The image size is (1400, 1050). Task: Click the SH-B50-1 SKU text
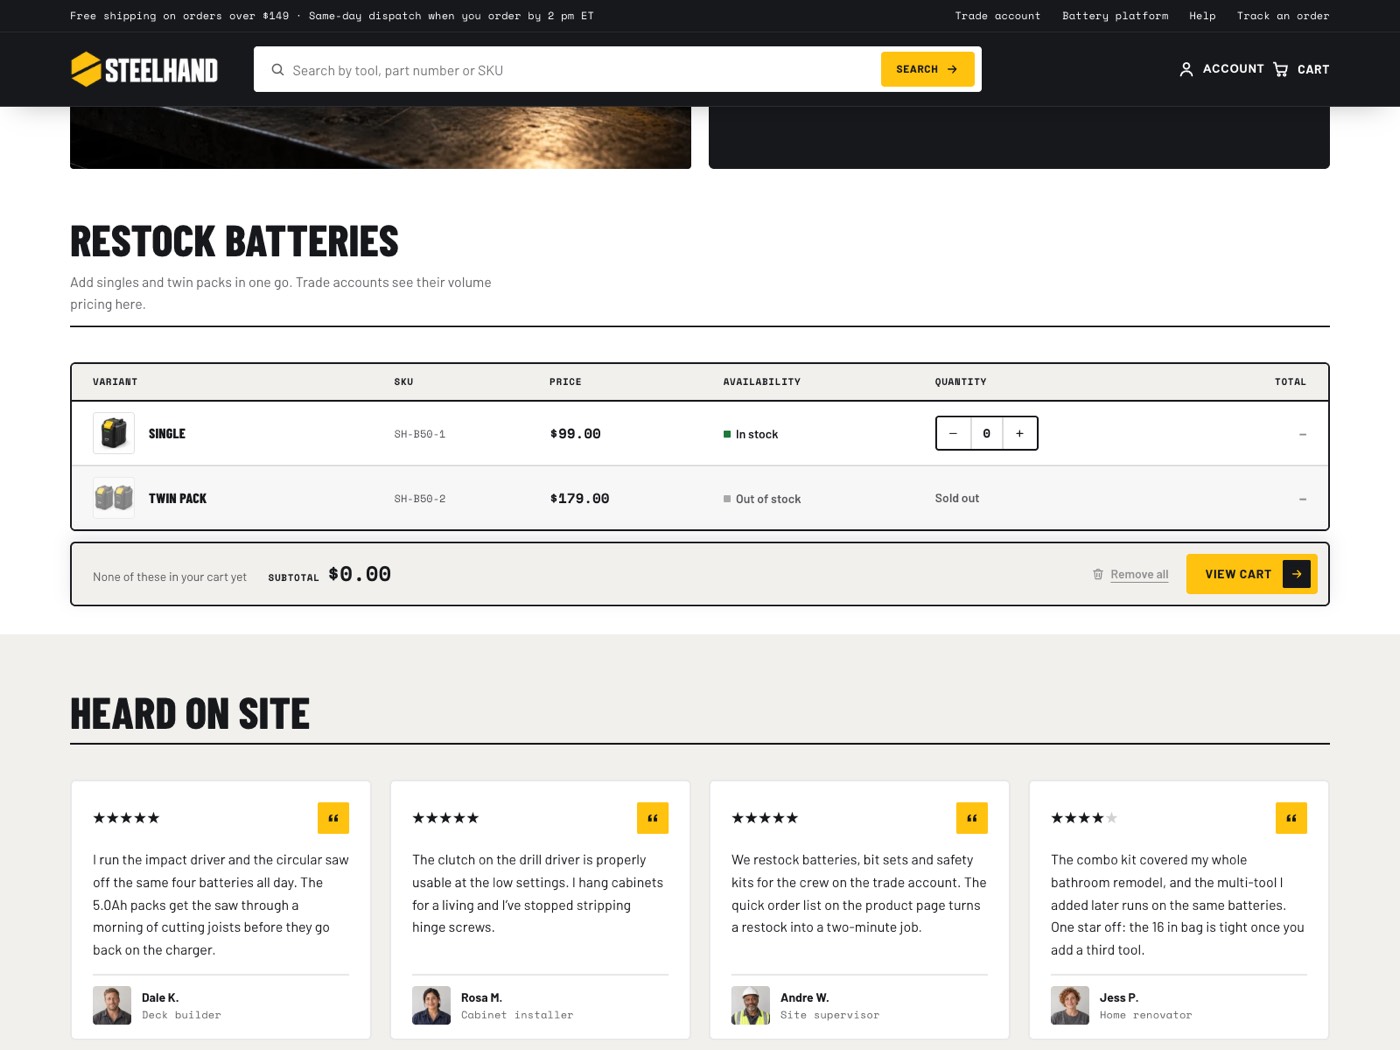coord(420,434)
